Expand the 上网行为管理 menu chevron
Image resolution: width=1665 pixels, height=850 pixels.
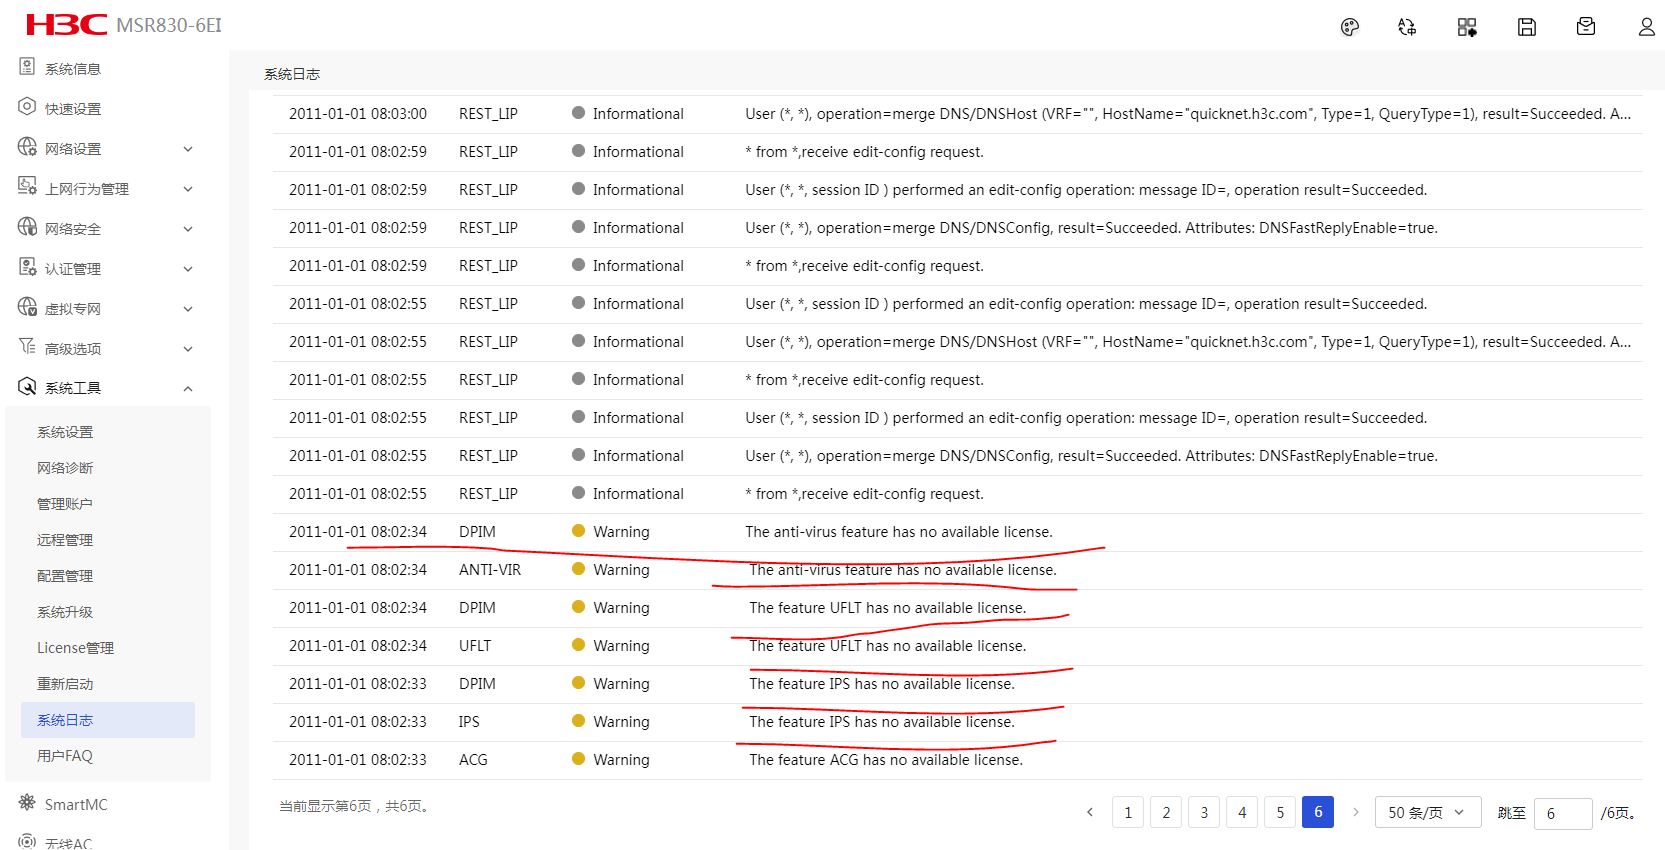click(x=188, y=189)
